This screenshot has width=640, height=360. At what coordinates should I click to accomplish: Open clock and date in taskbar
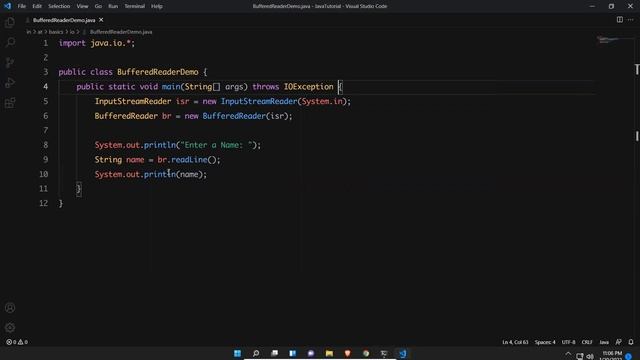(x=612, y=356)
